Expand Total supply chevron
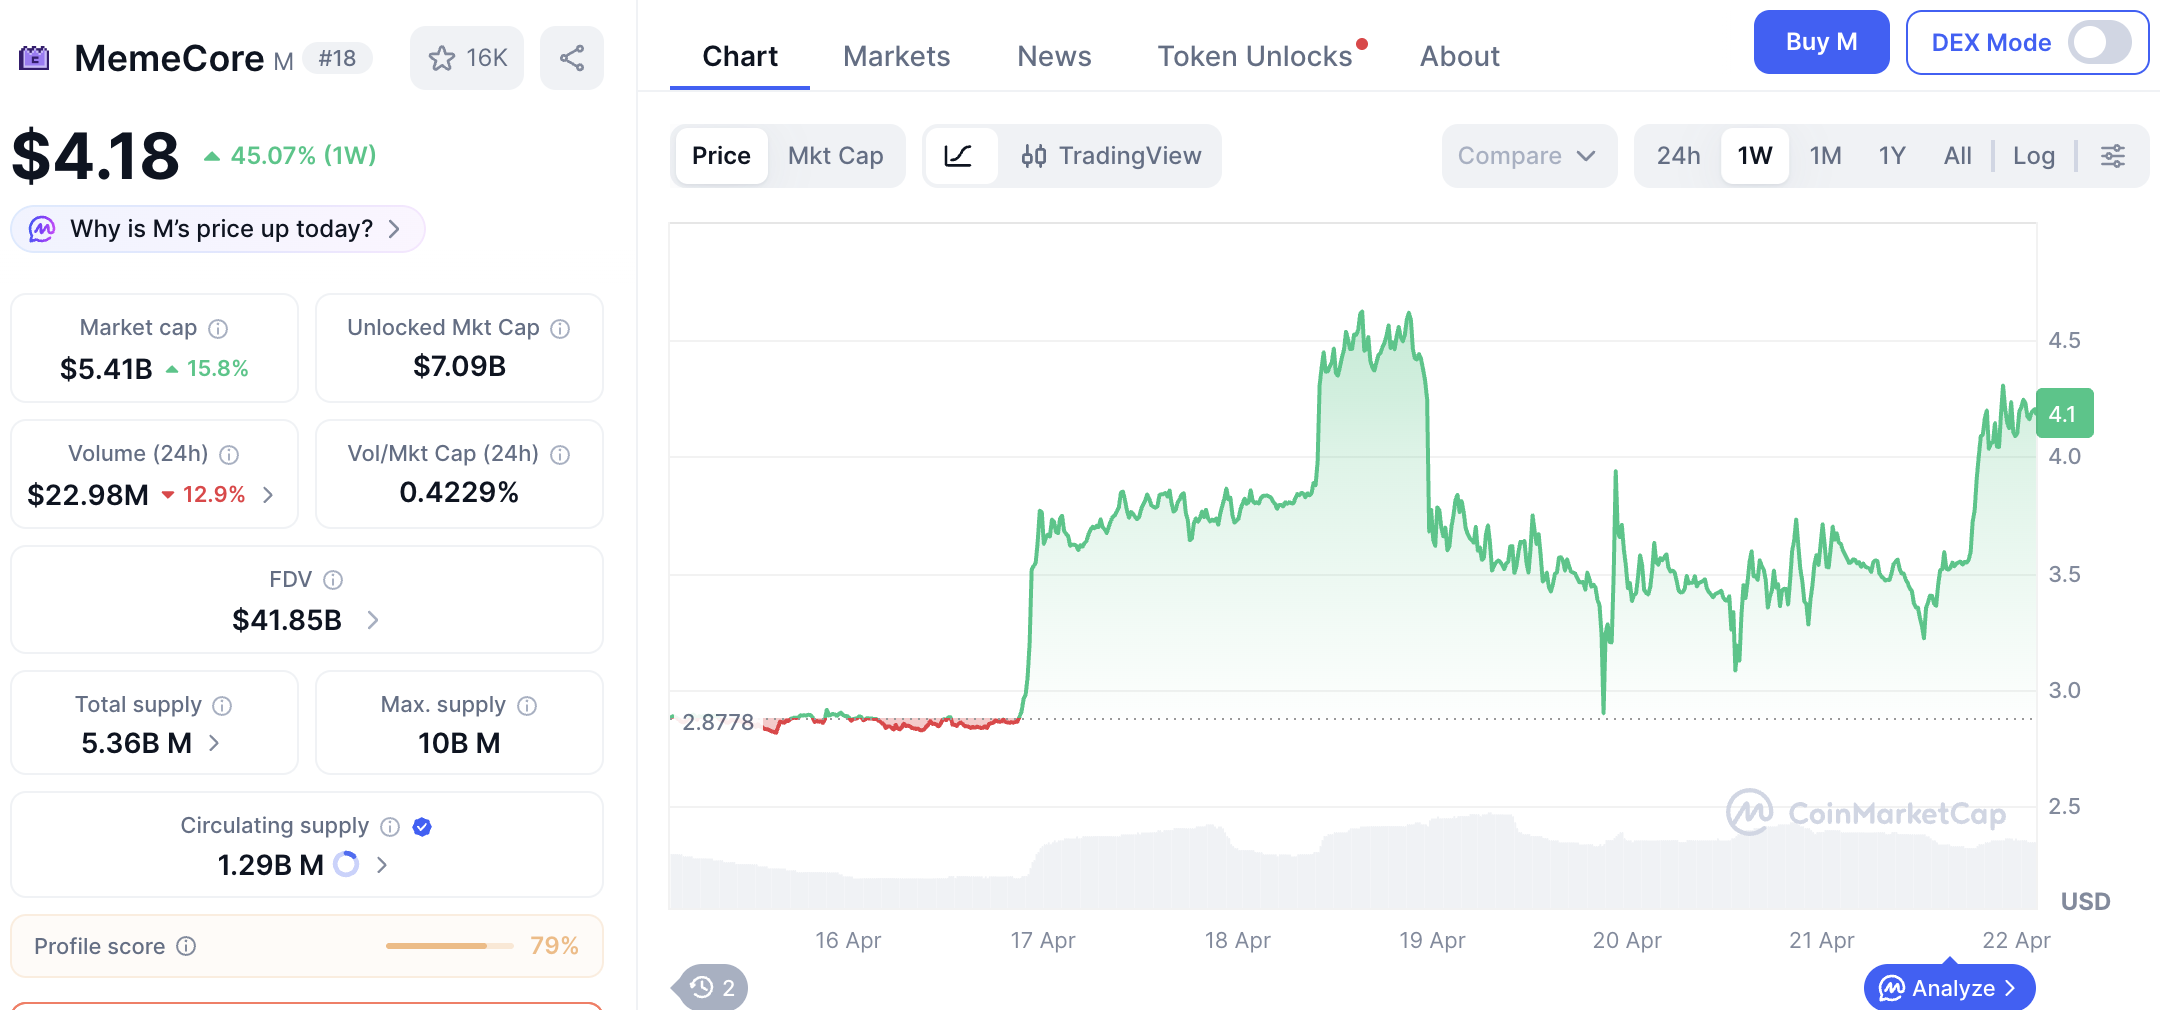This screenshot has width=2160, height=1010. [214, 743]
